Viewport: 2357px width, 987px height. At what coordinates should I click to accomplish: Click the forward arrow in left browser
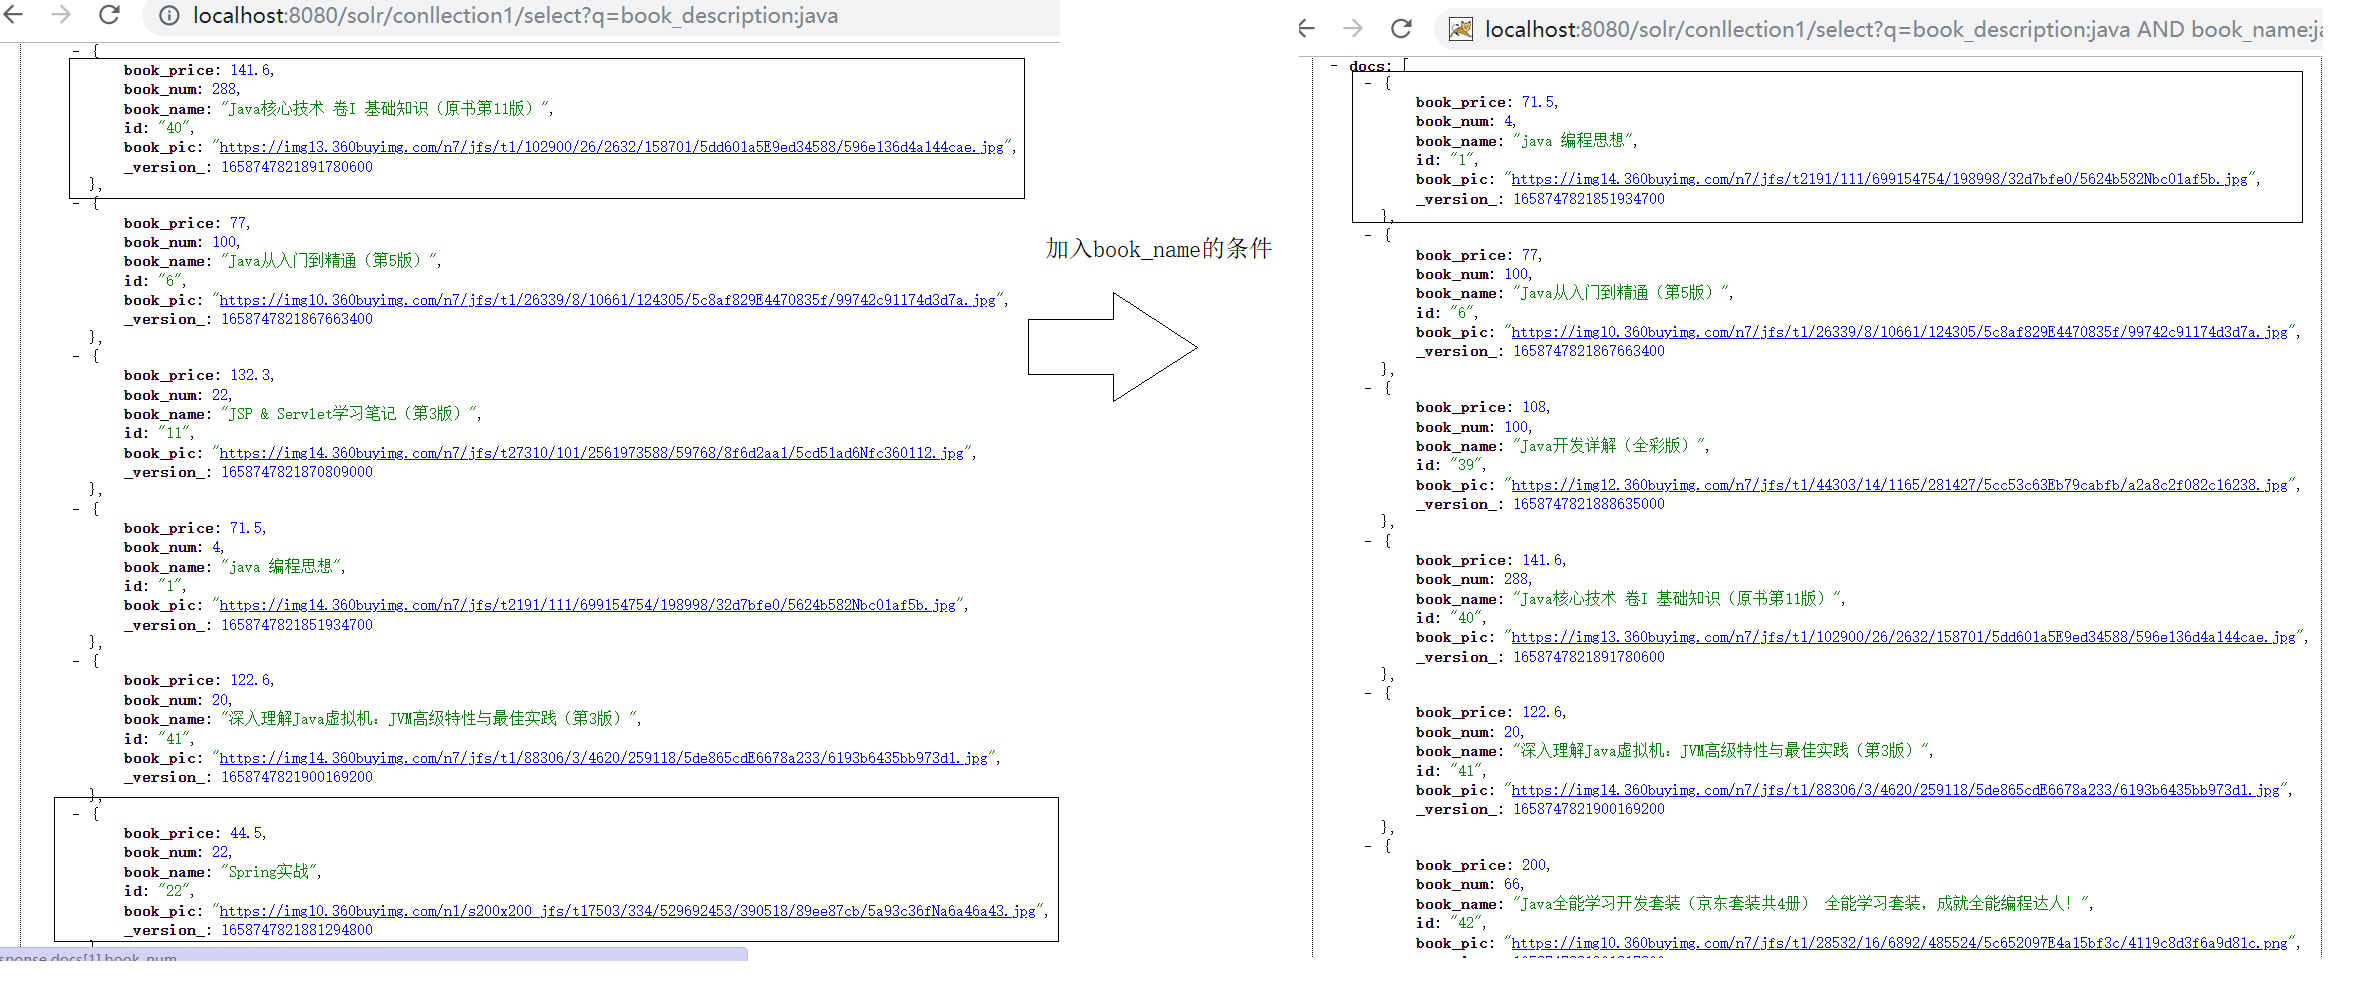pos(61,15)
